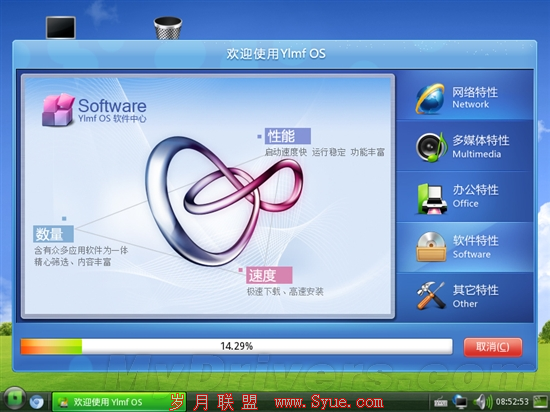
Task: Click the 08:52:53 system clock
Action: 512,401
